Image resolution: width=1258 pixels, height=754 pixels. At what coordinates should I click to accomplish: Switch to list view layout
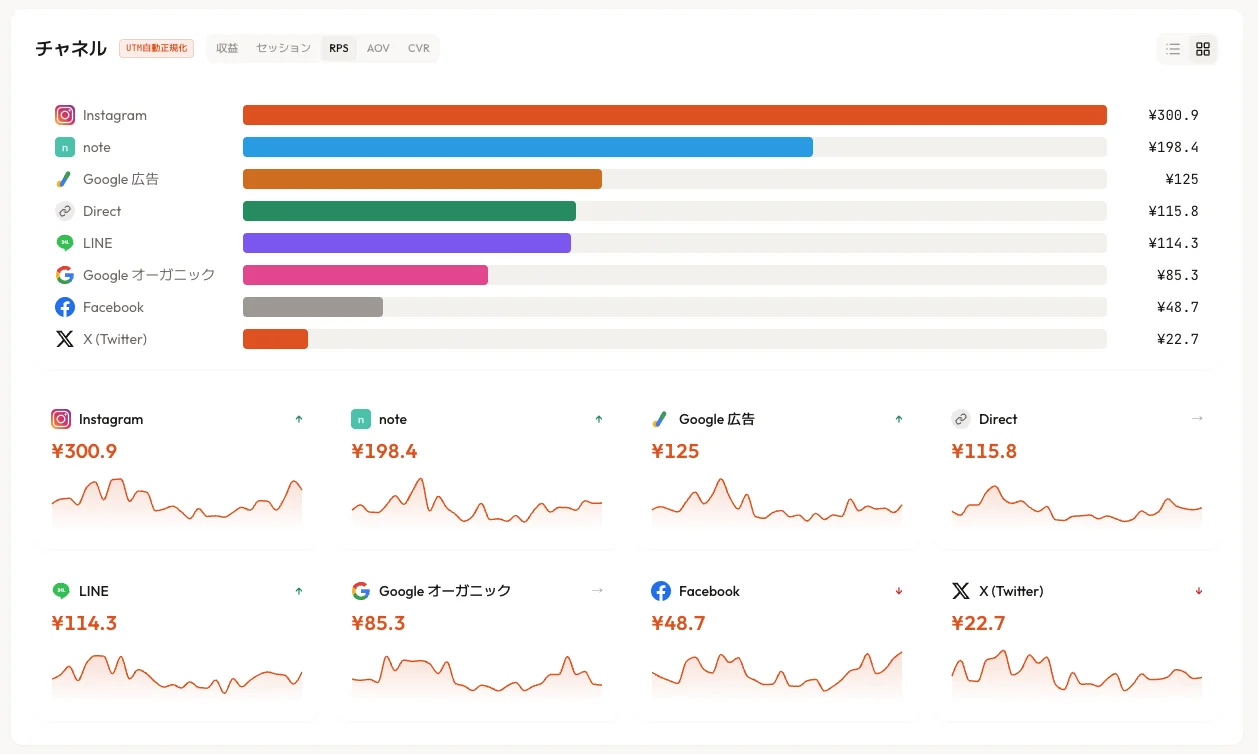point(1173,49)
